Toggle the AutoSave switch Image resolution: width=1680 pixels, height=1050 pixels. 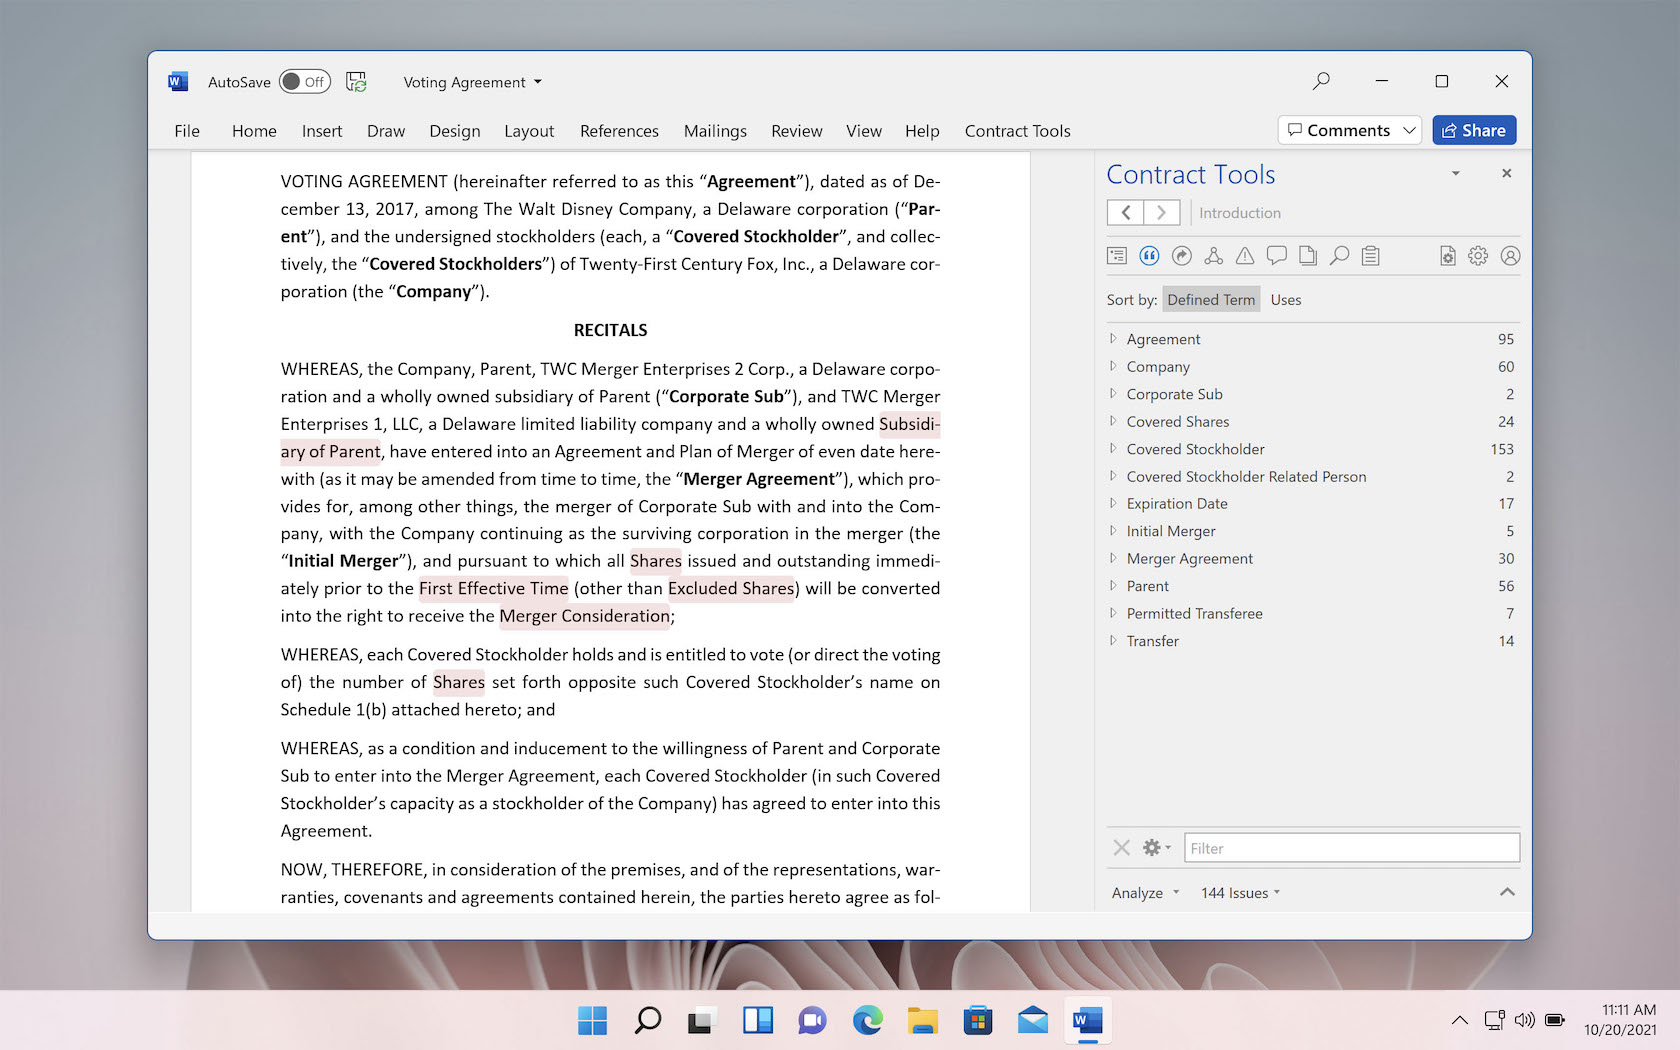click(x=304, y=82)
